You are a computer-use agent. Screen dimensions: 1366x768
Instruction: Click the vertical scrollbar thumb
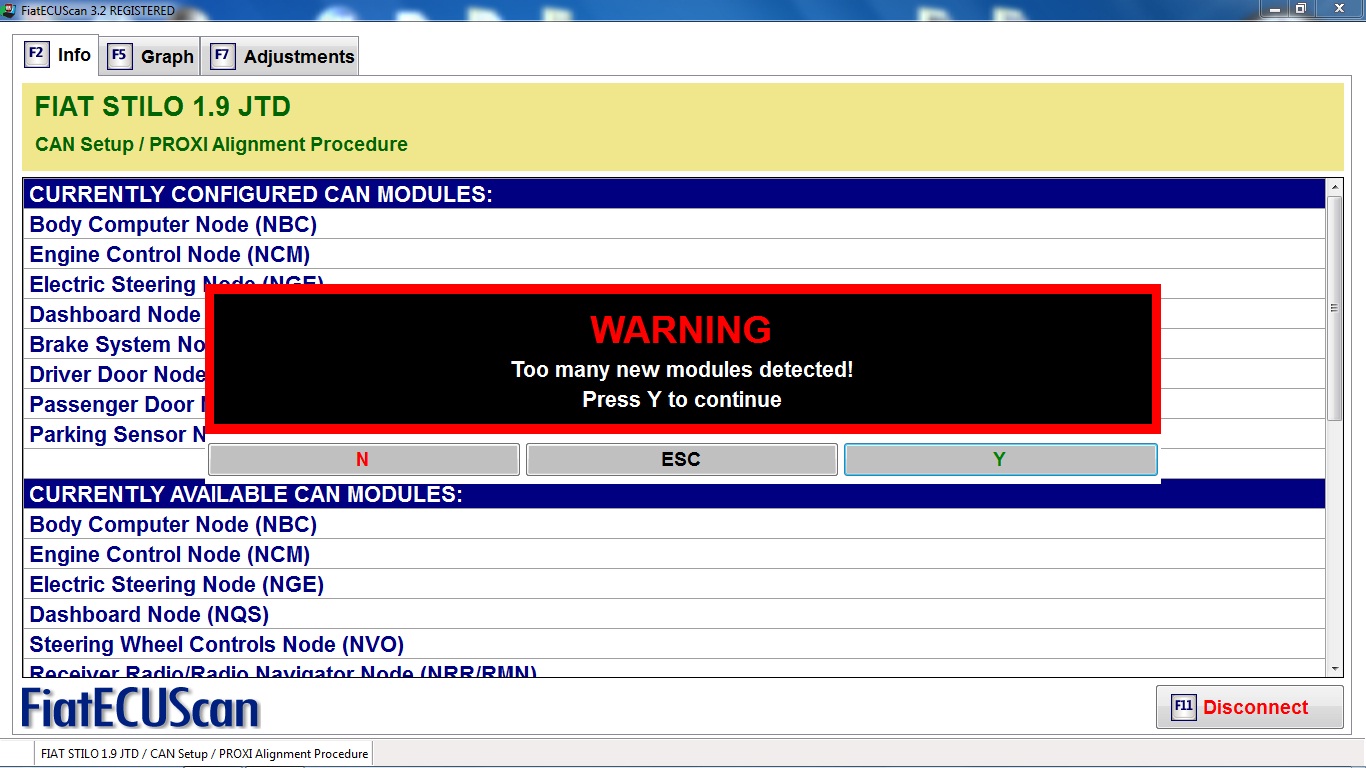click(x=1335, y=308)
